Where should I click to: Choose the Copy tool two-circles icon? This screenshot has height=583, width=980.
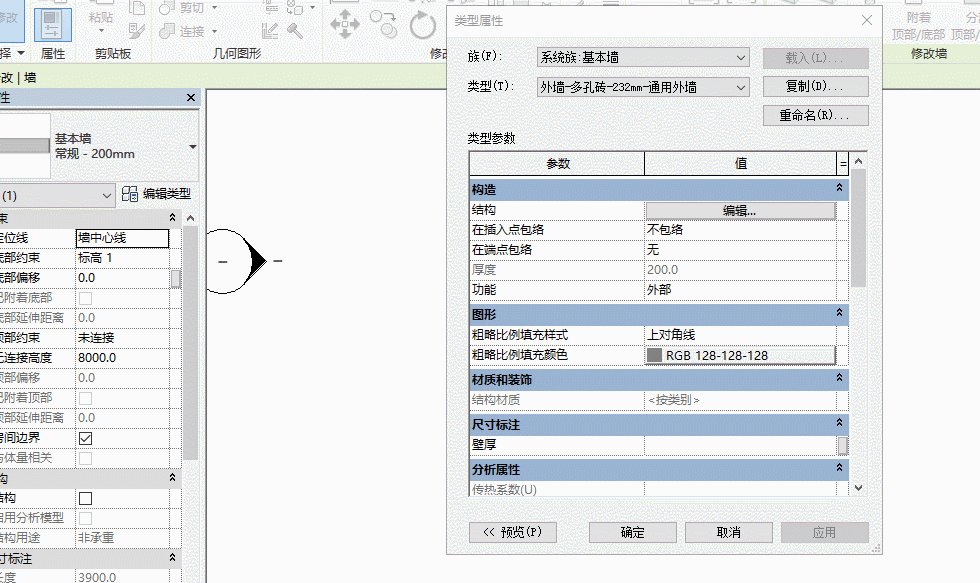383,24
